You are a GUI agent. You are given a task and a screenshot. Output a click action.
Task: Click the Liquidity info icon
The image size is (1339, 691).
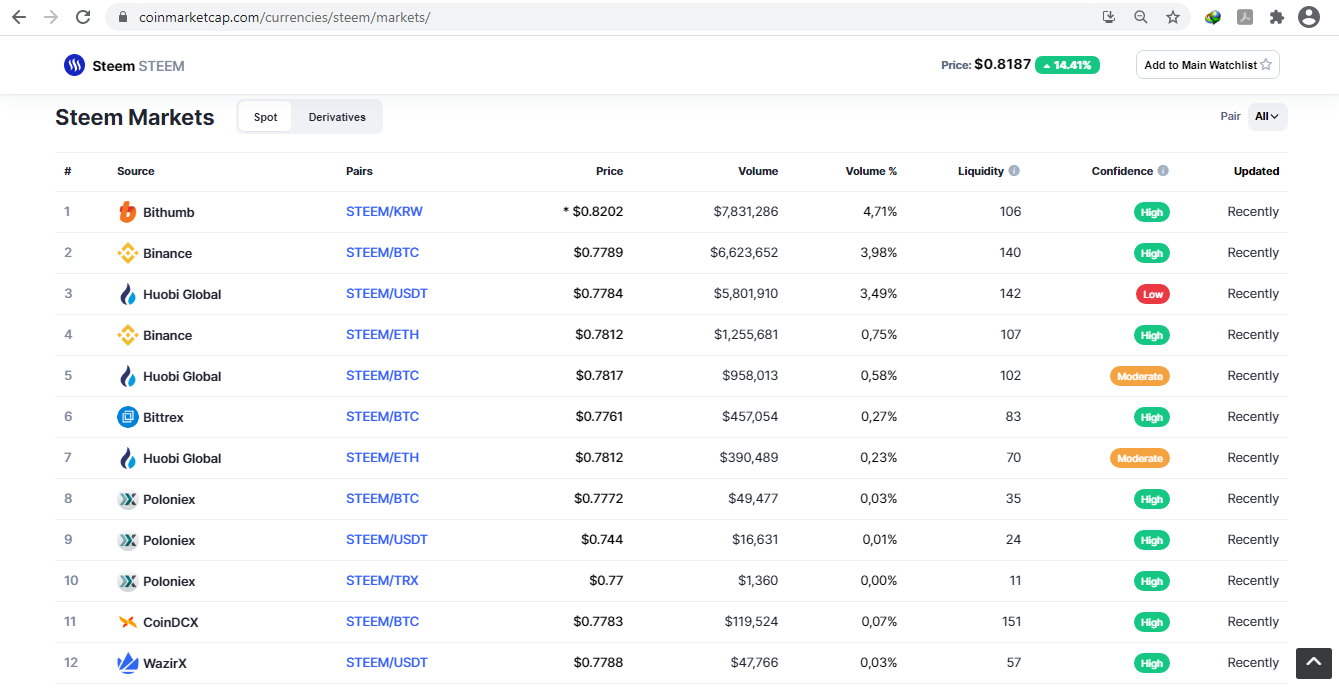coord(1014,171)
